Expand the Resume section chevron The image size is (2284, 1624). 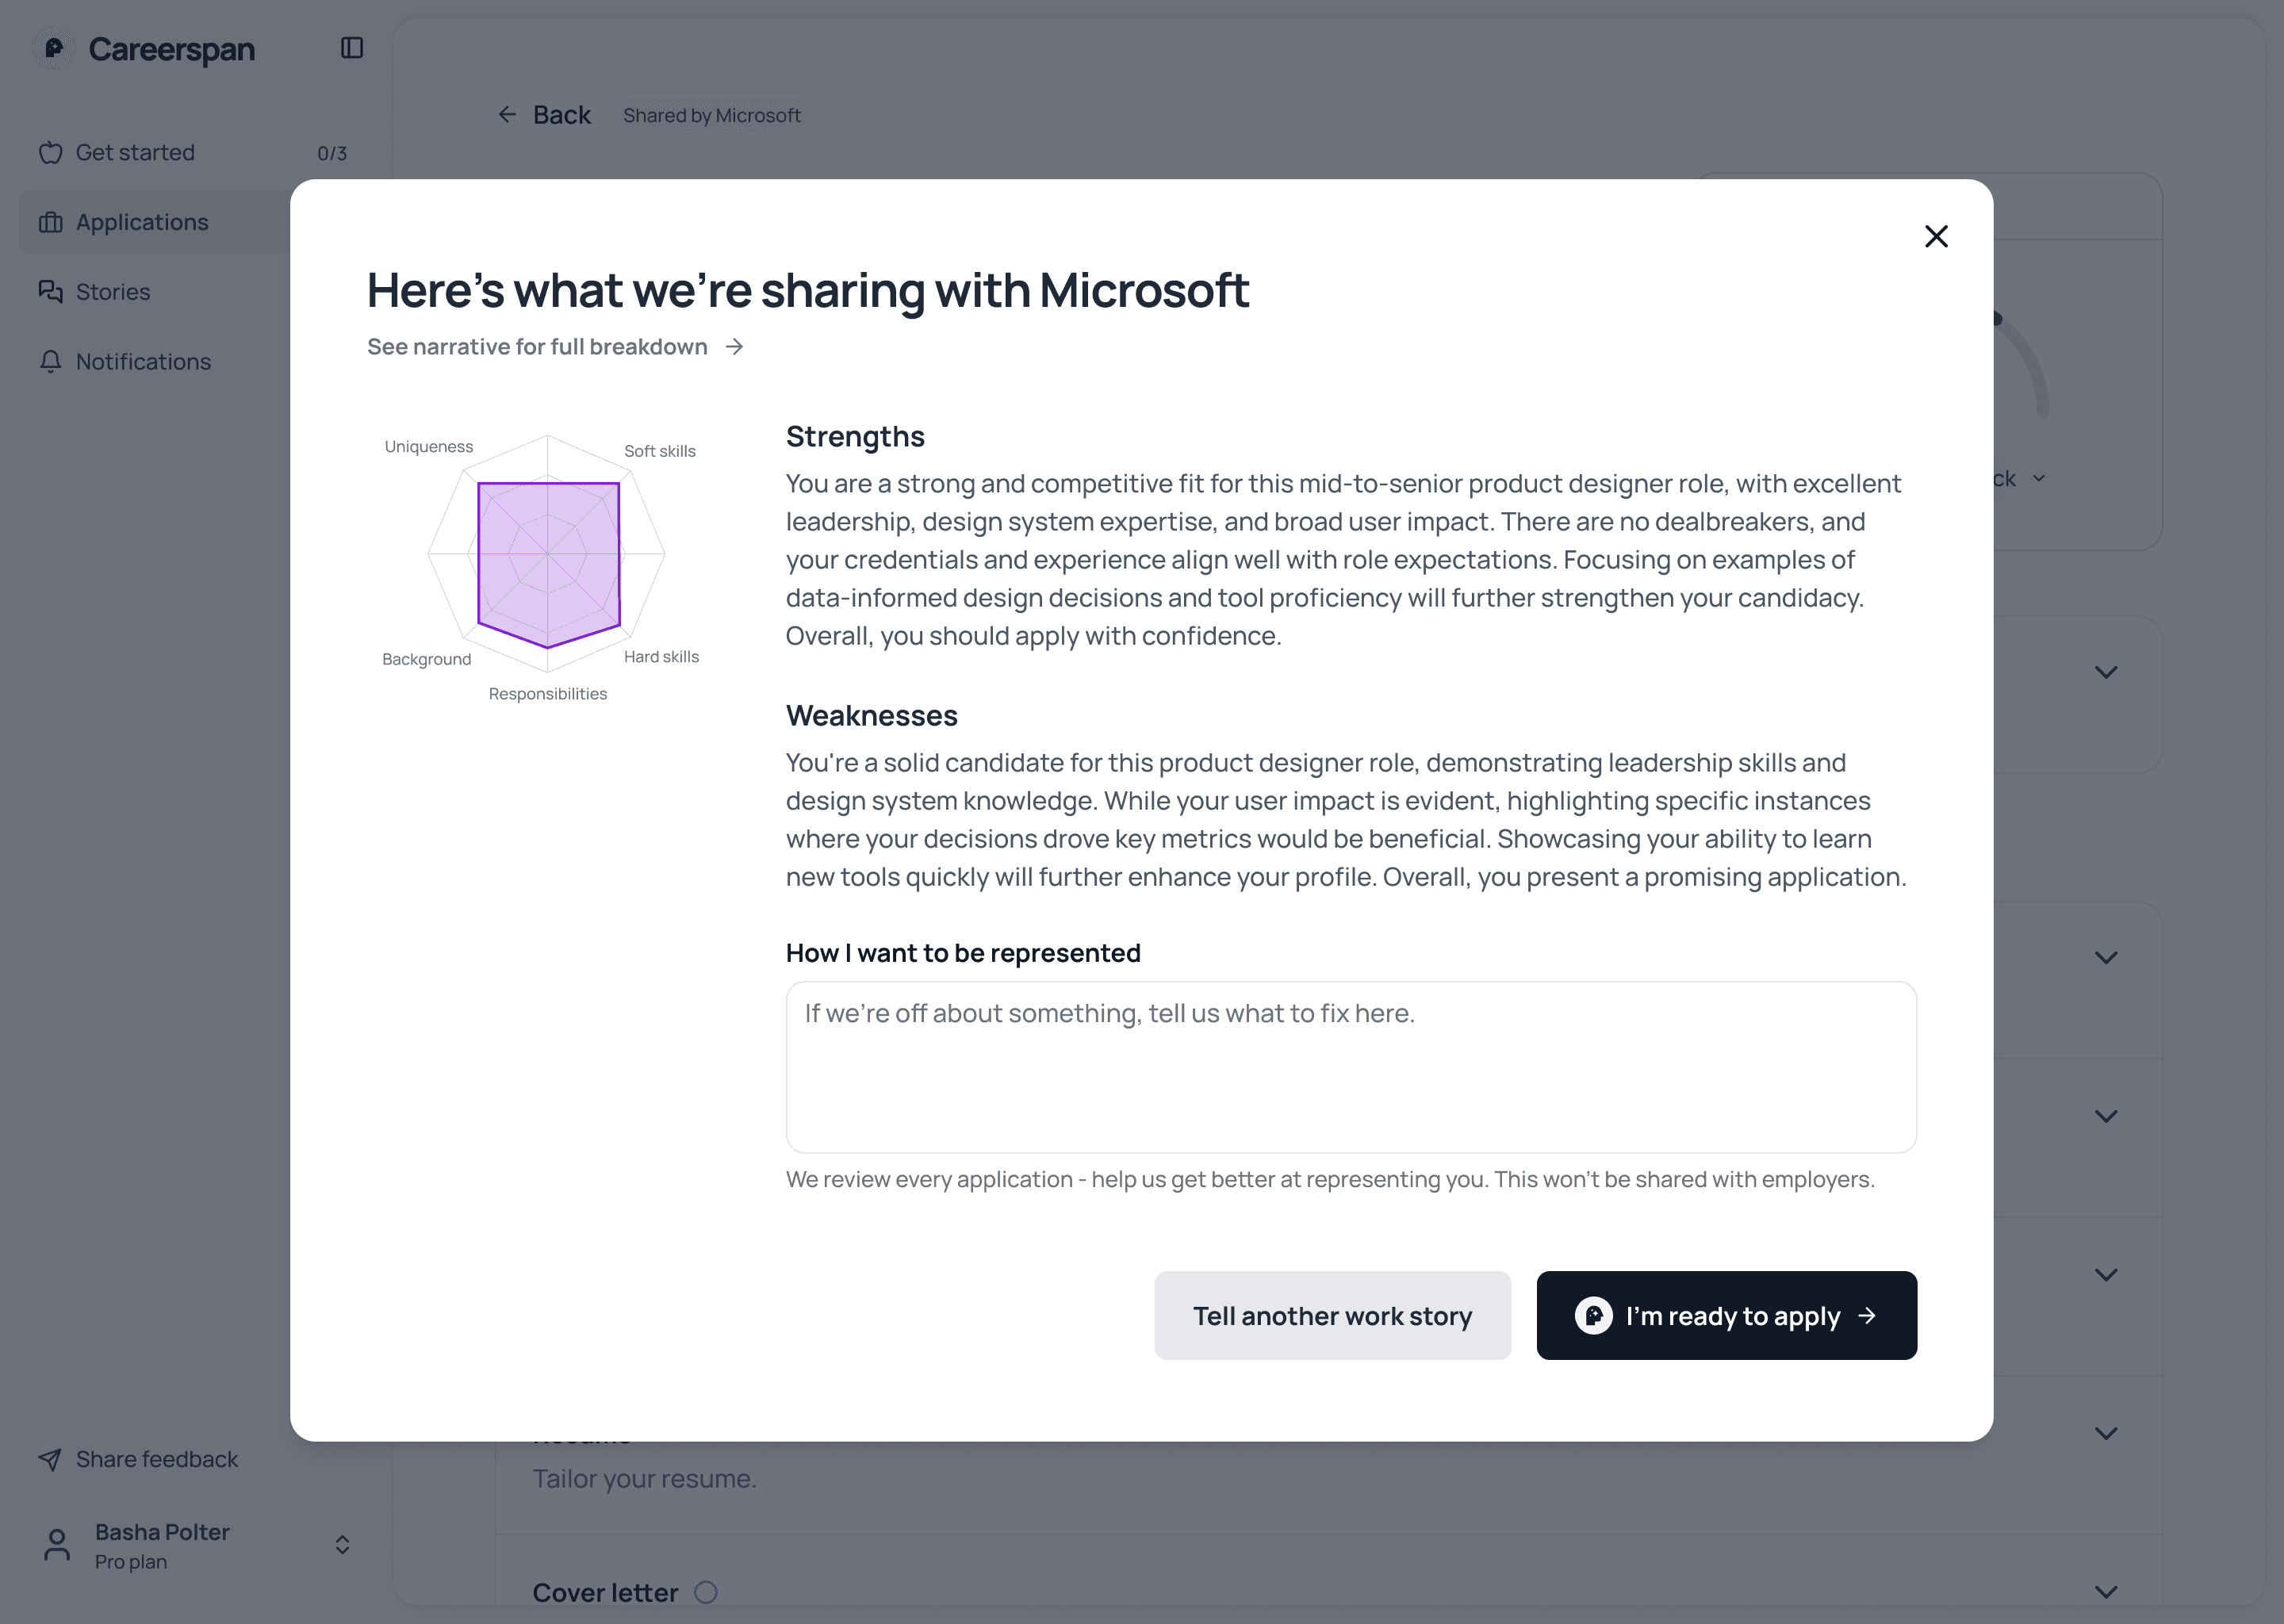[2106, 1434]
